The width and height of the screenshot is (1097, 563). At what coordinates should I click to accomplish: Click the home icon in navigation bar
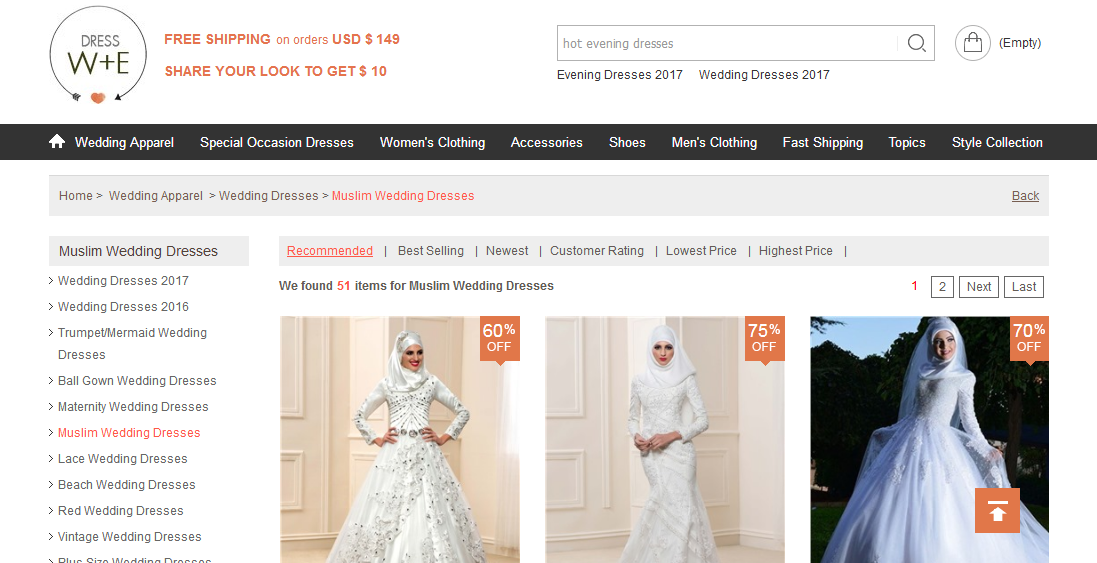point(57,142)
